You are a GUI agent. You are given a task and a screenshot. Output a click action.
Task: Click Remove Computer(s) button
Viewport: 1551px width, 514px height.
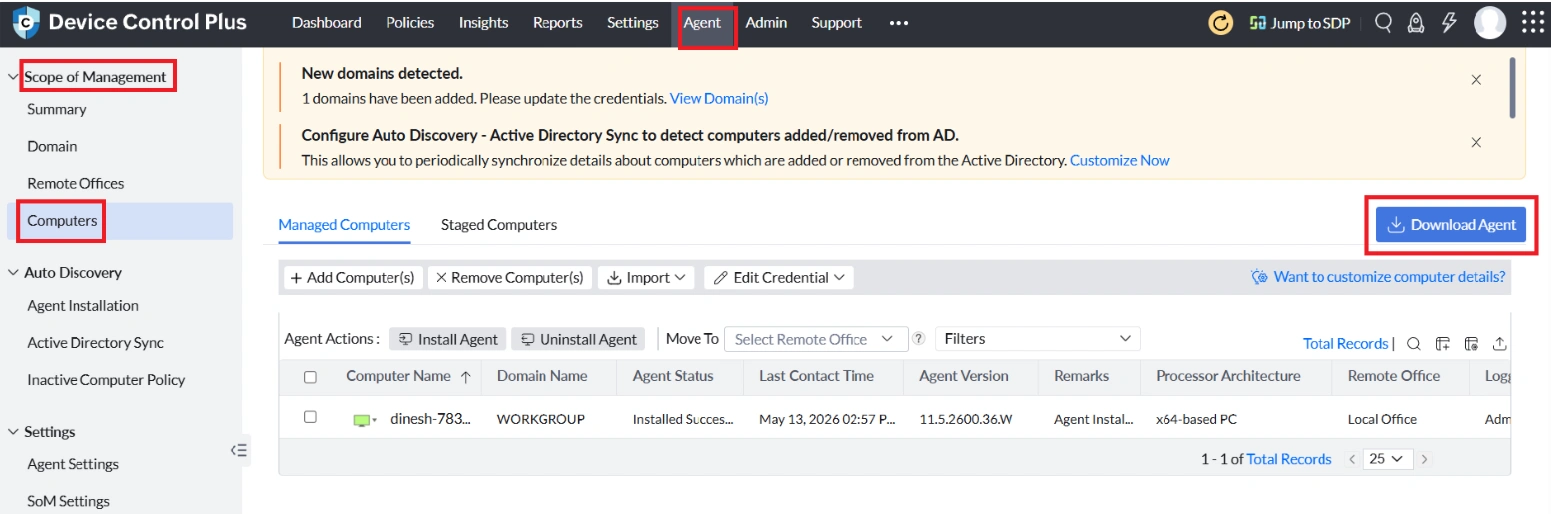tap(510, 278)
